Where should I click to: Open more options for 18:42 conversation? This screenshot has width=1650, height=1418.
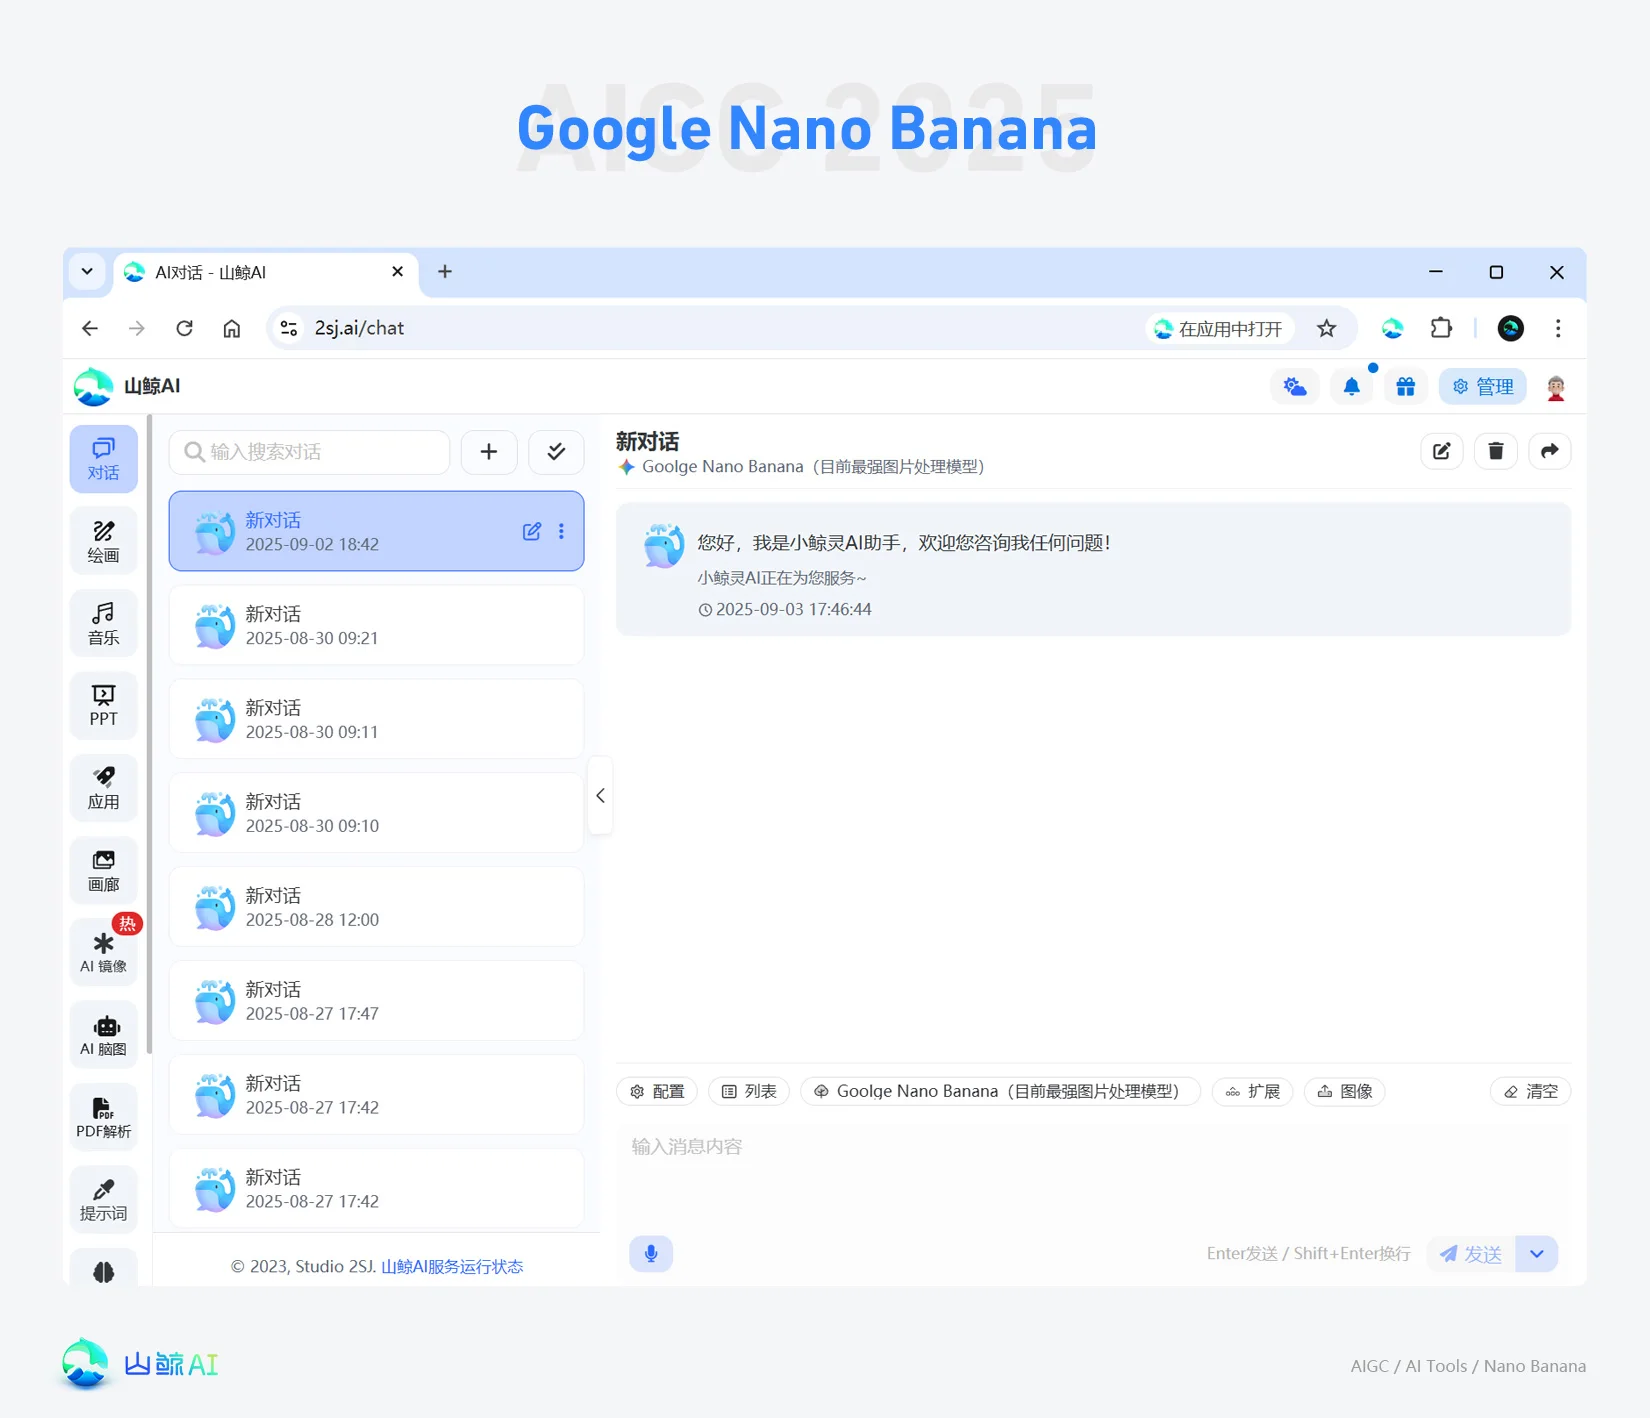click(561, 531)
